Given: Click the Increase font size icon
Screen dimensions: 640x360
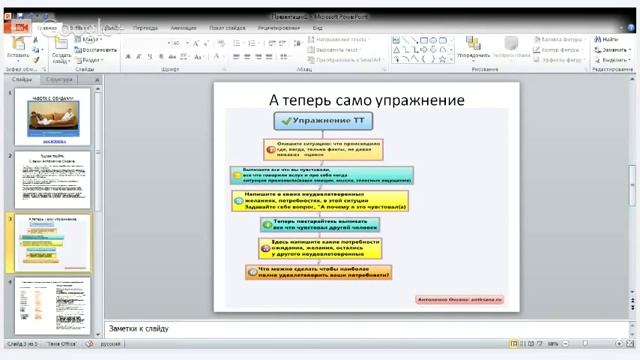Looking at the screenshot, I should (x=196, y=43).
